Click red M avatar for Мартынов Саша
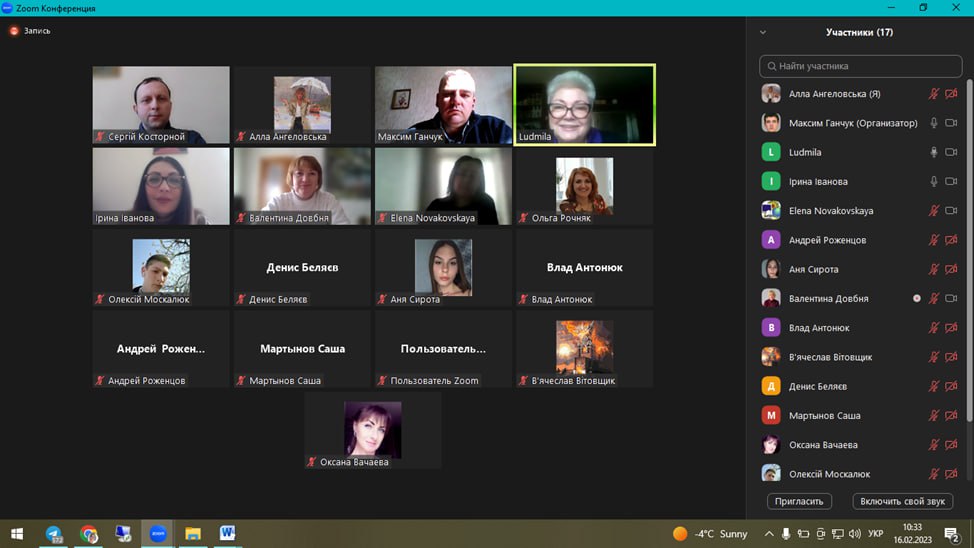 point(771,415)
